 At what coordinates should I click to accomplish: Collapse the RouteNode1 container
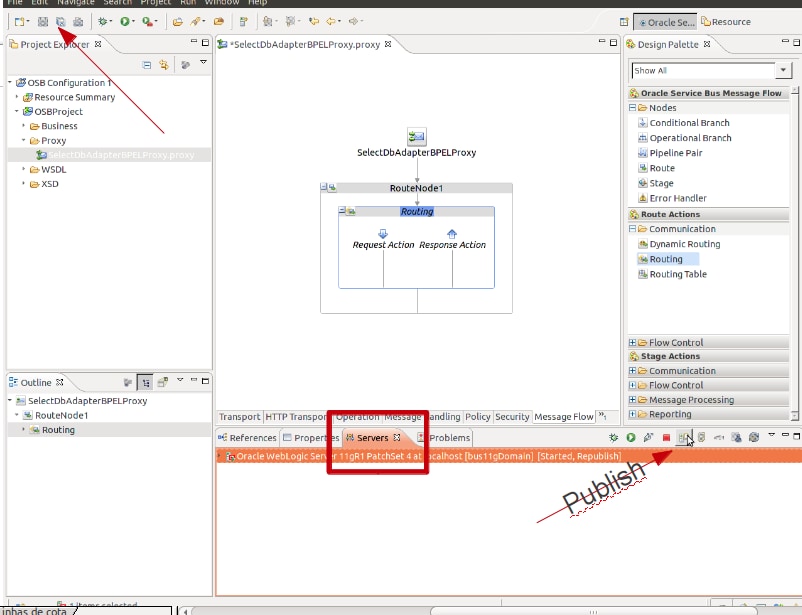[324, 187]
